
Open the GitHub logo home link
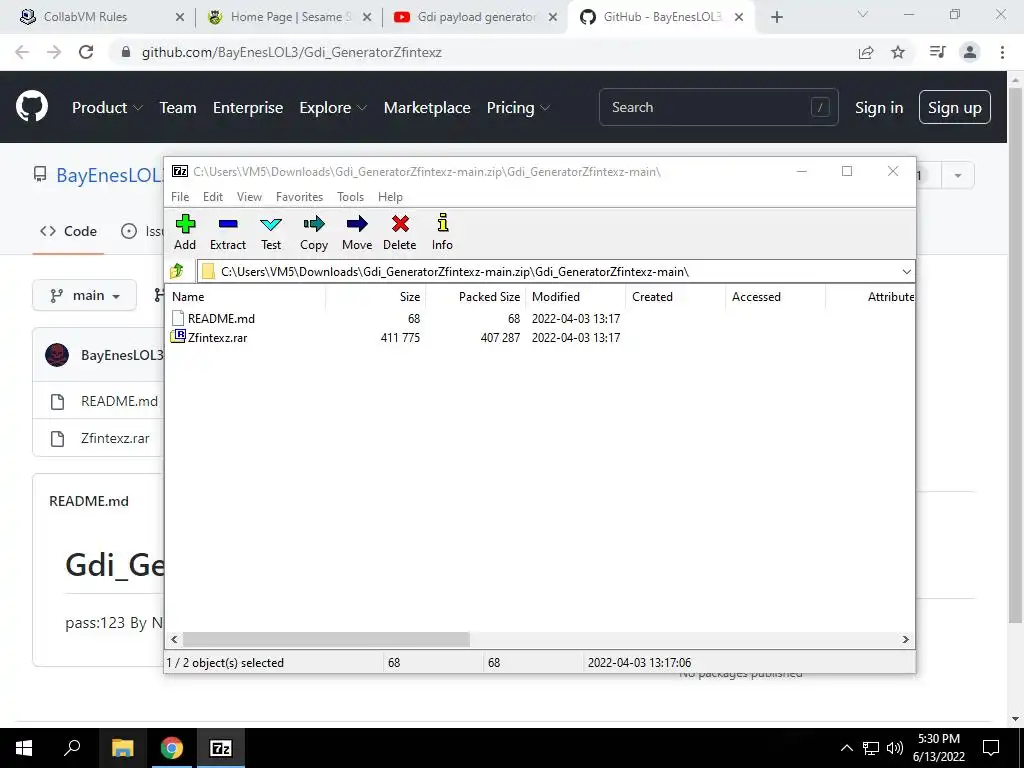tap(32, 107)
